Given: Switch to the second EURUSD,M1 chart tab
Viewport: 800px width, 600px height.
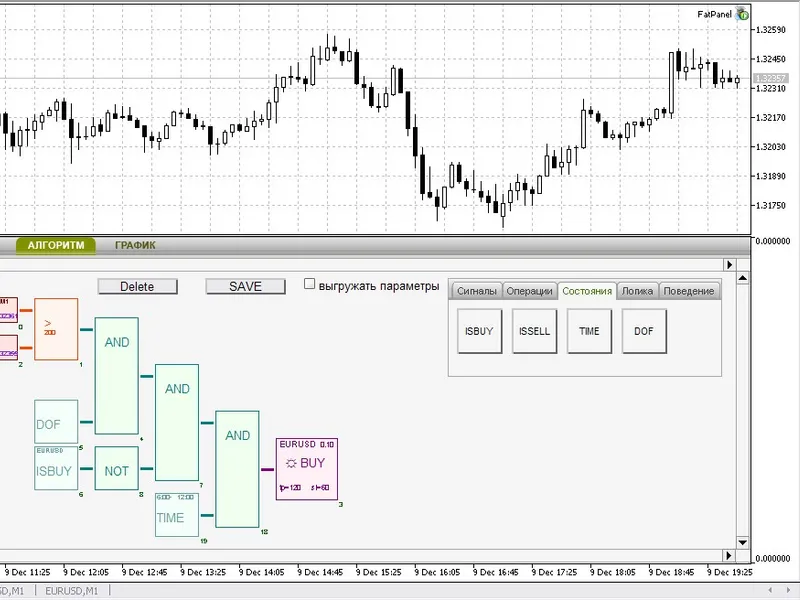Looking at the screenshot, I should 71,591.
